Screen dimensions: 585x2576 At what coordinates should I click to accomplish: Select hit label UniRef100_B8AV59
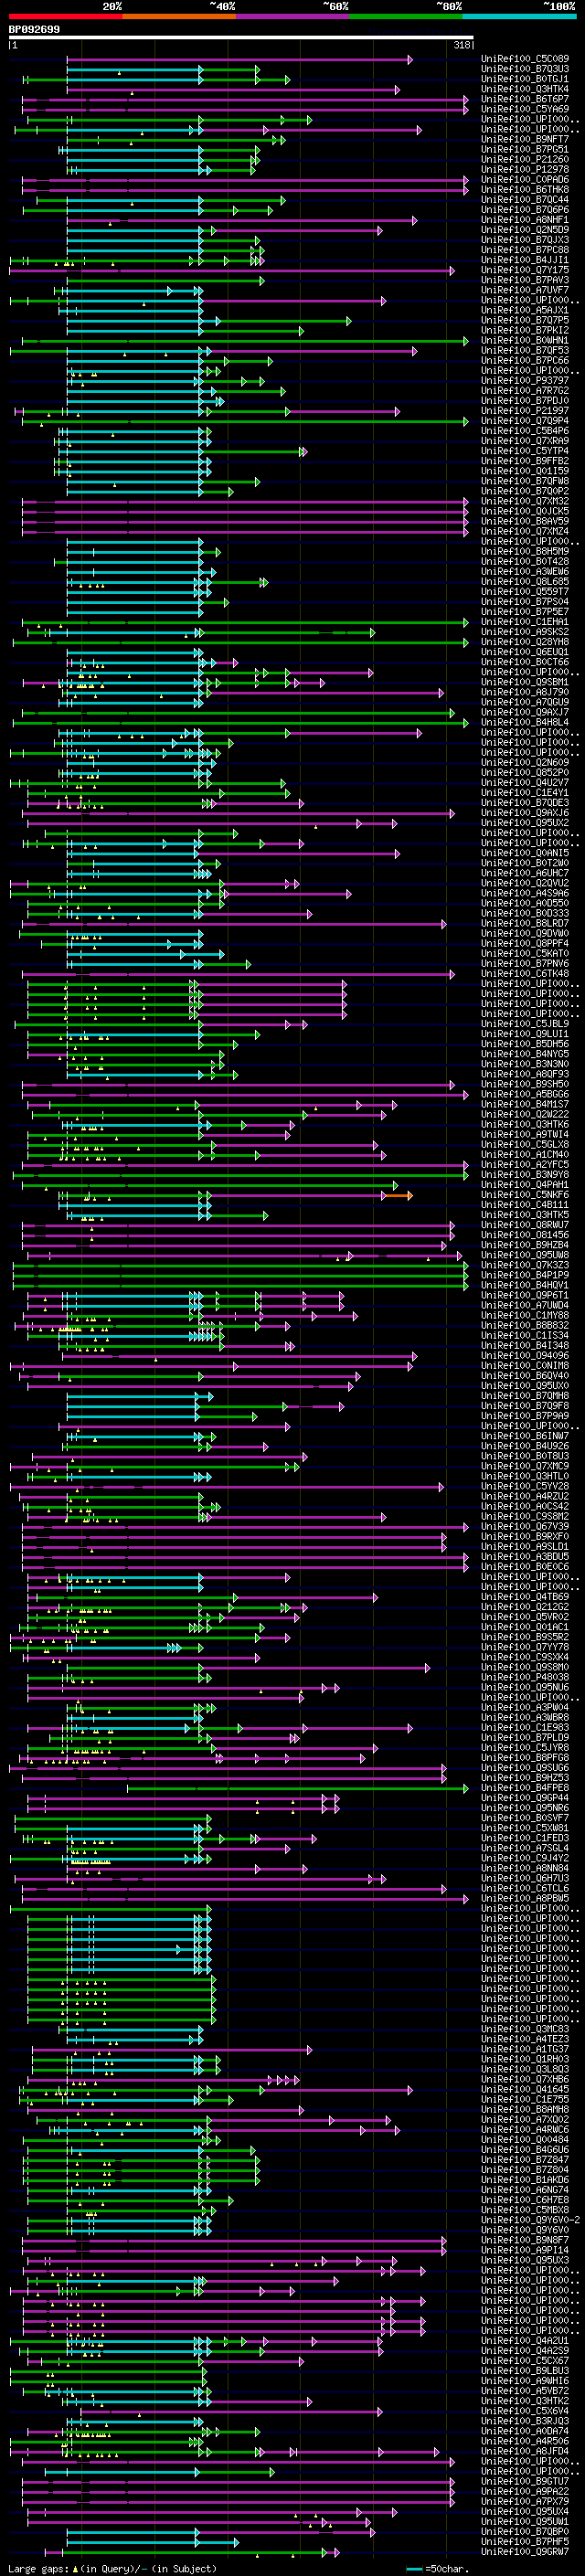coord(525,521)
